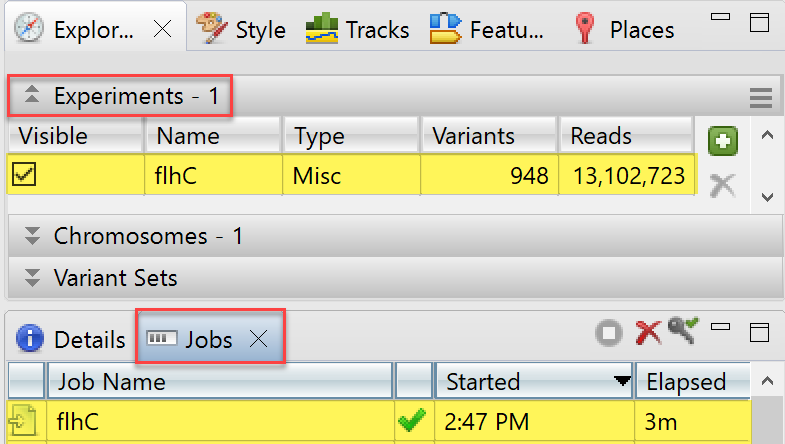Close the Jobs tab
Viewport: 785px width, 444px height.
click(x=258, y=339)
